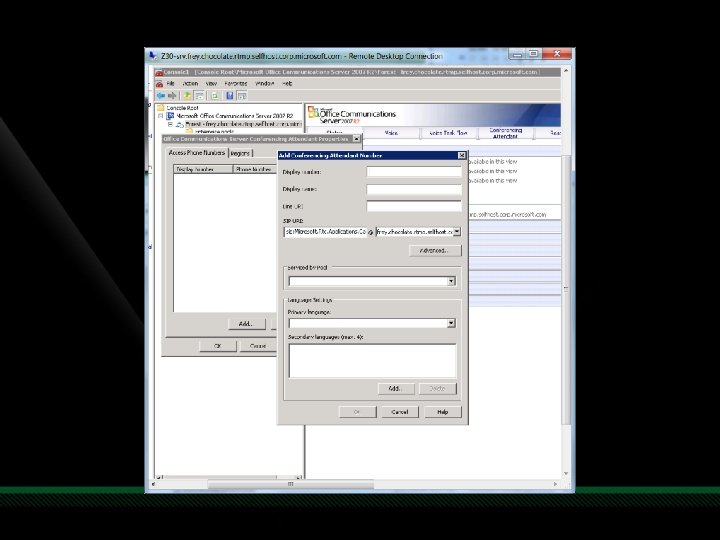Toggle the Show/Hide Action Pane toolbar icon
Image resolution: width=720 pixels, height=540 pixels.
[x=242, y=96]
